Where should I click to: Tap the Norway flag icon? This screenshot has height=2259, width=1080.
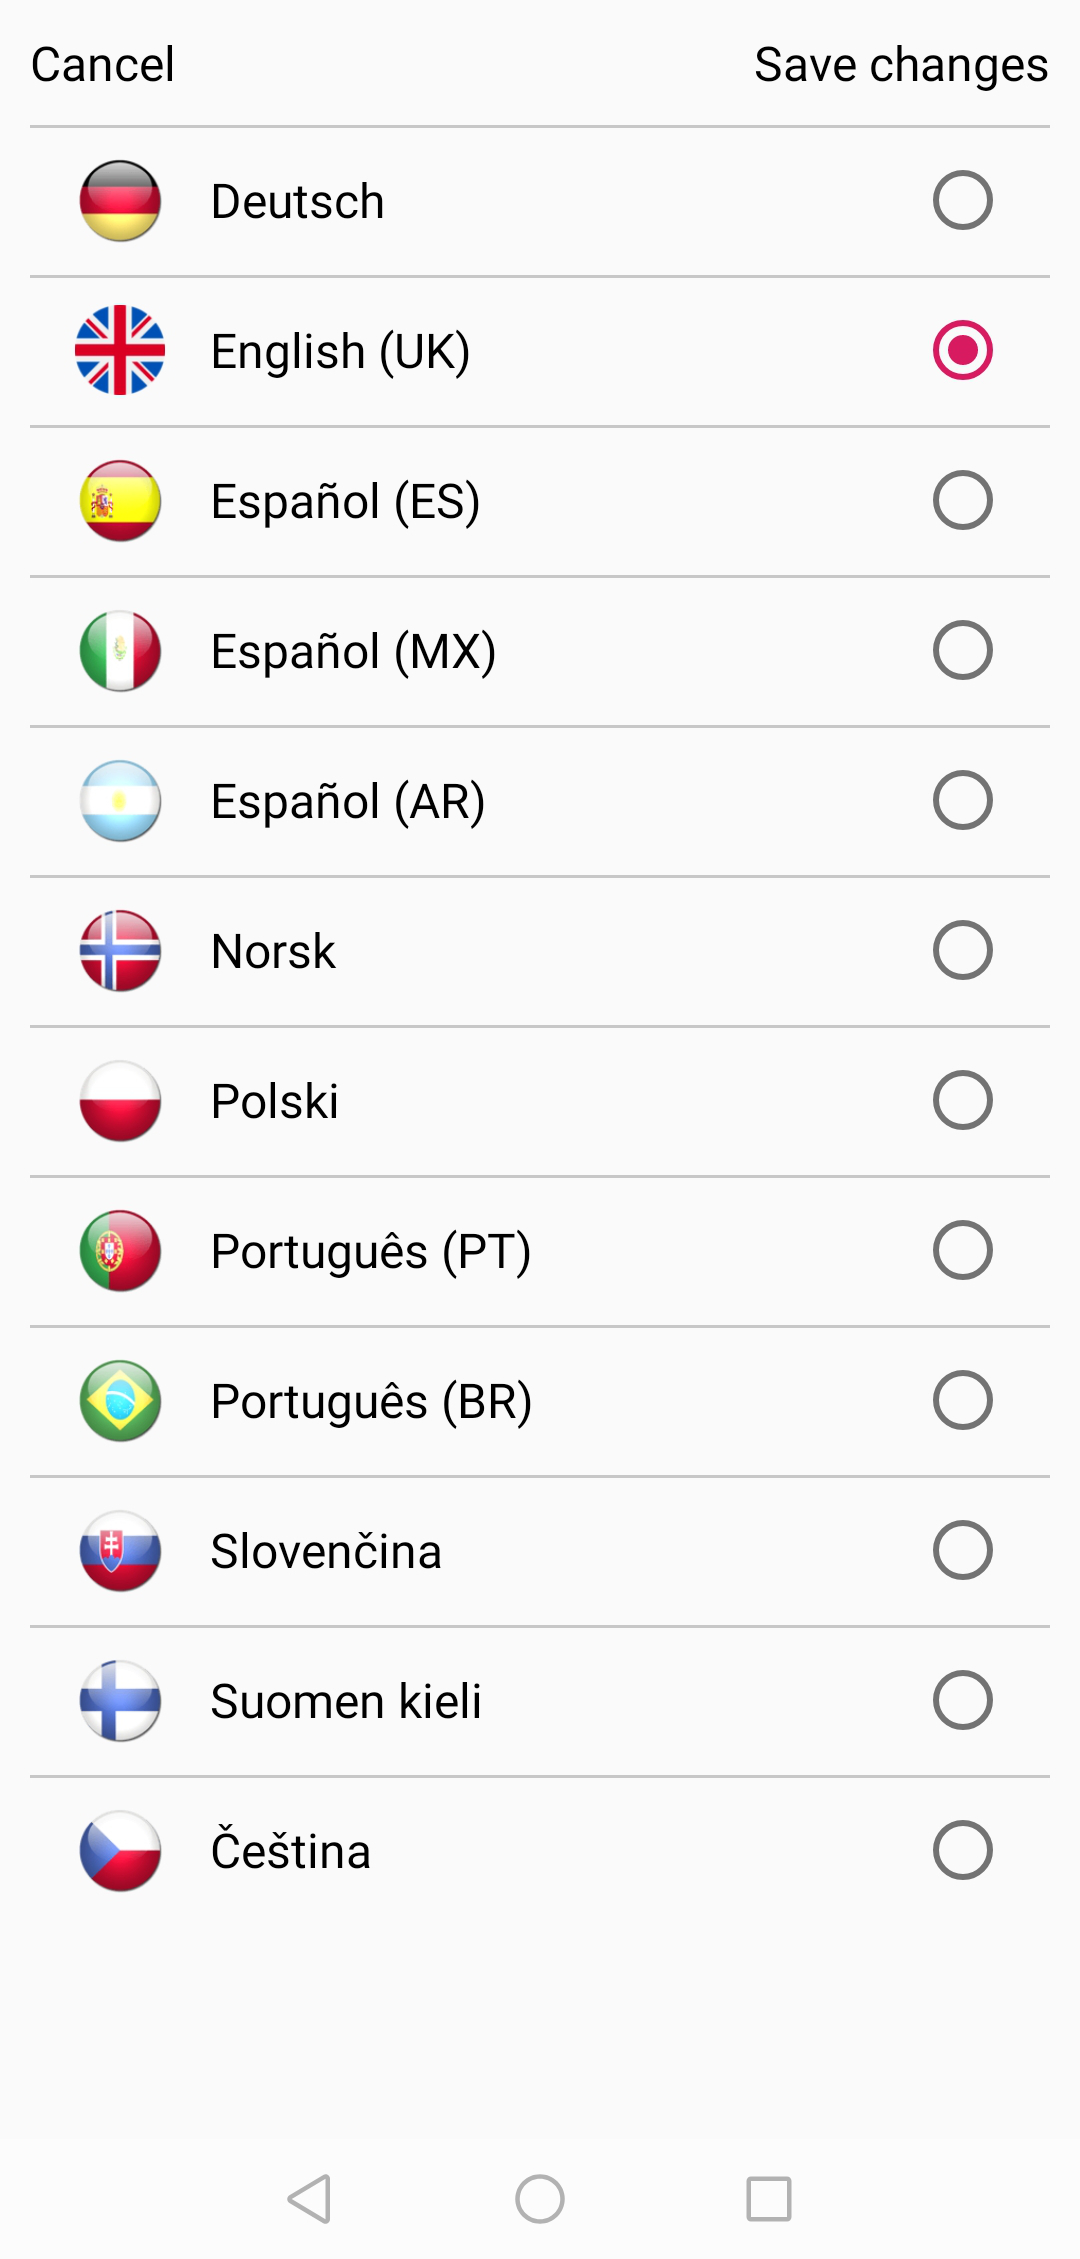tap(120, 951)
